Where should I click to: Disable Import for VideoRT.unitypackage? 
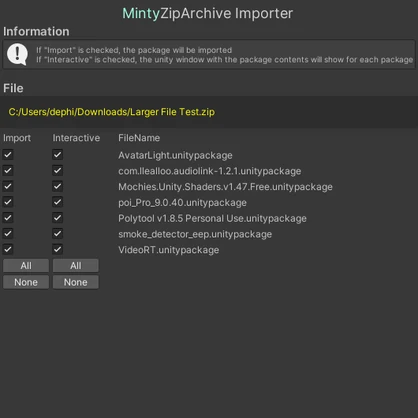point(8,249)
